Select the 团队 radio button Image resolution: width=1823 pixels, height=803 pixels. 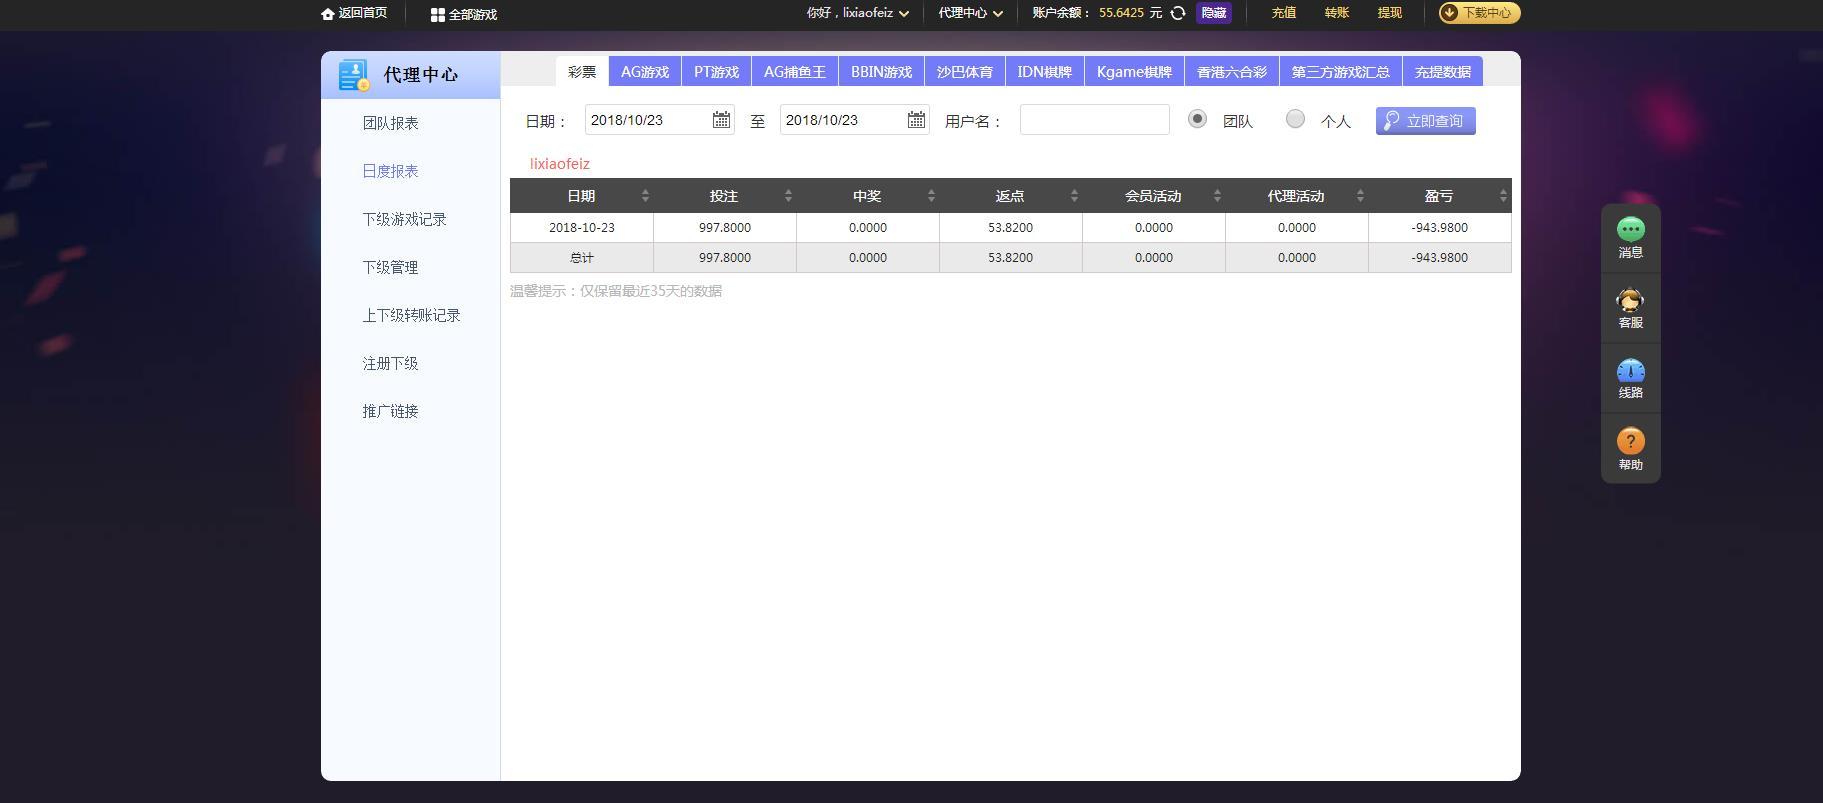(x=1197, y=119)
